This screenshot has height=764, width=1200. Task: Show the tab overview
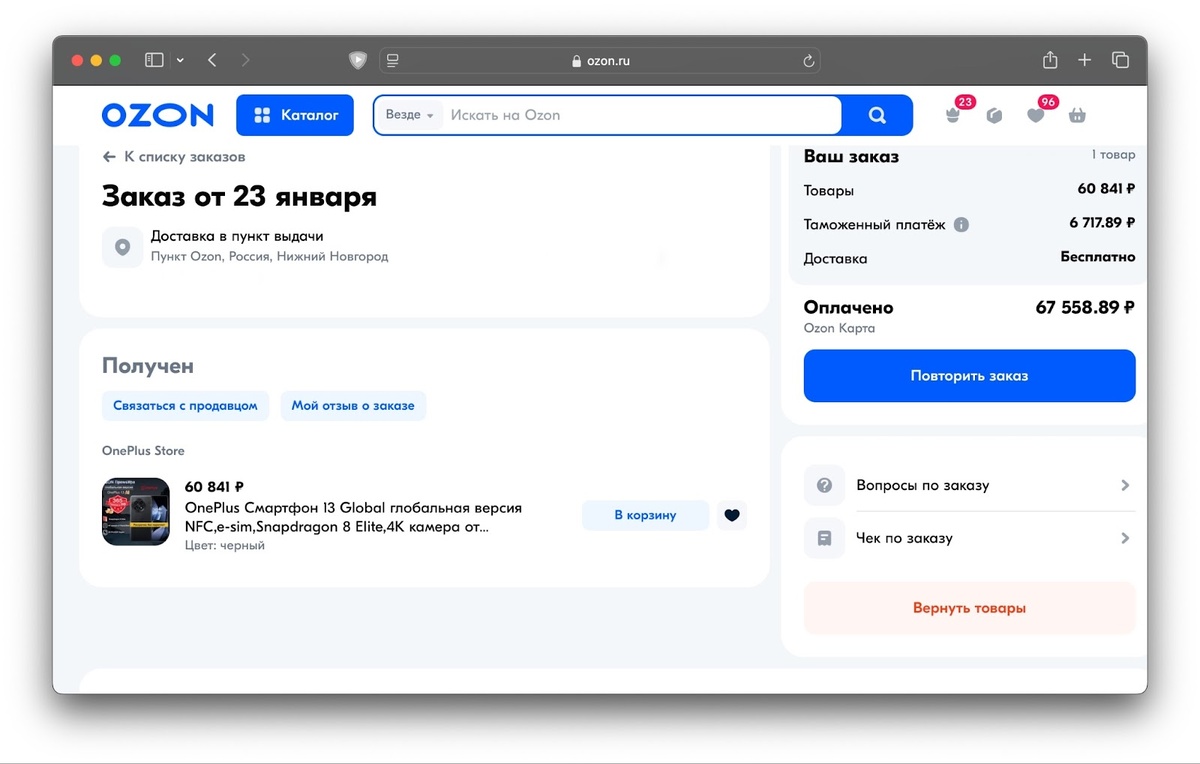coord(1120,60)
